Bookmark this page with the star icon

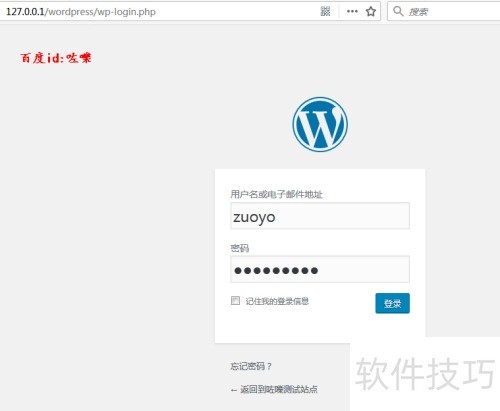(x=371, y=12)
